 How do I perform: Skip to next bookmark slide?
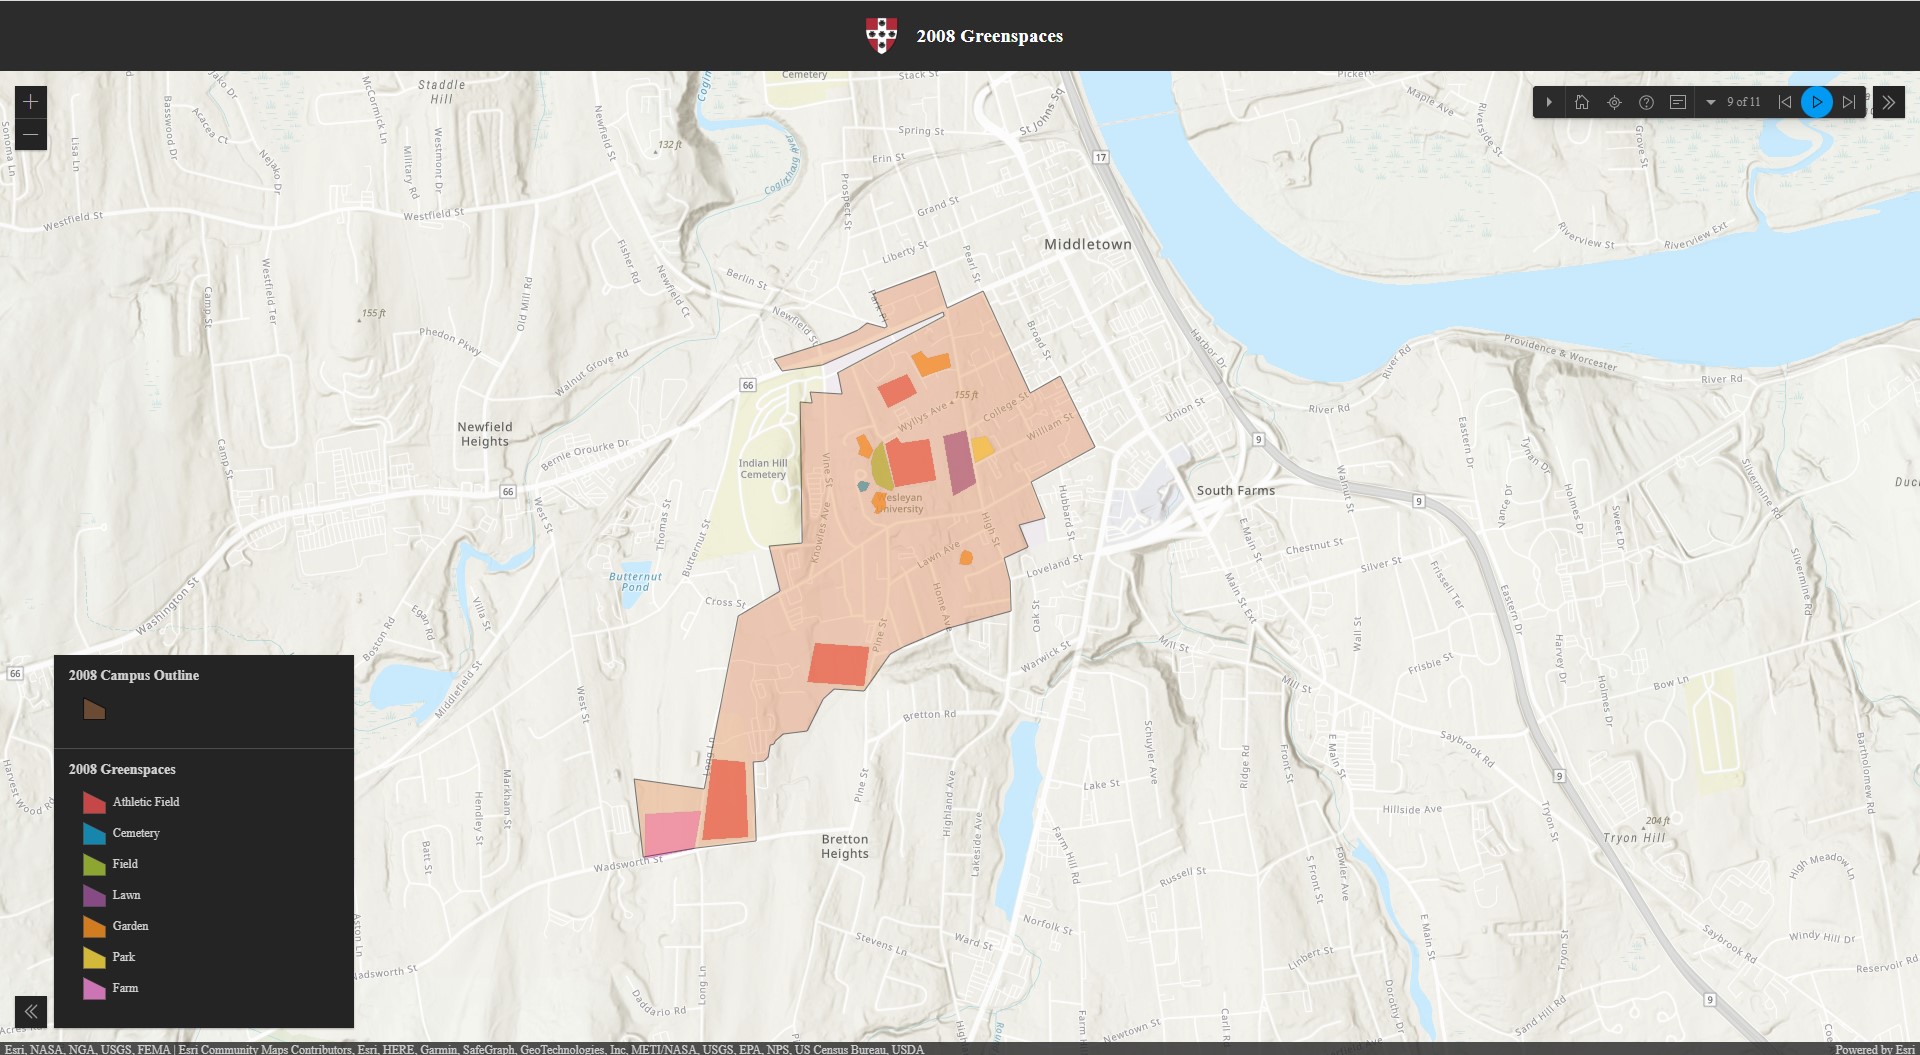(x=1849, y=102)
